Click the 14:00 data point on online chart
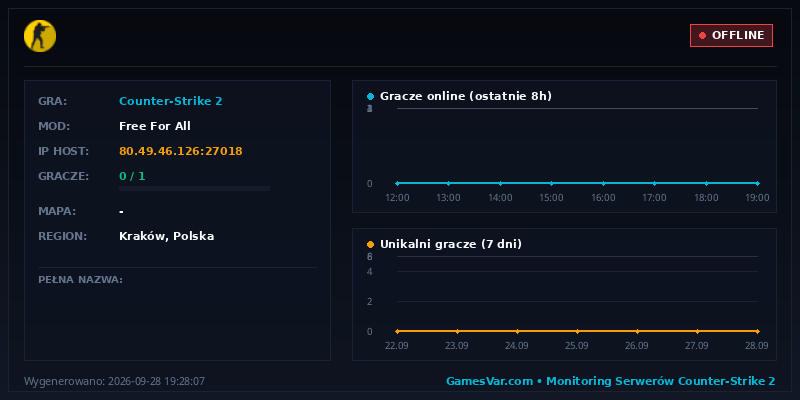This screenshot has height=400, width=800. click(500, 183)
